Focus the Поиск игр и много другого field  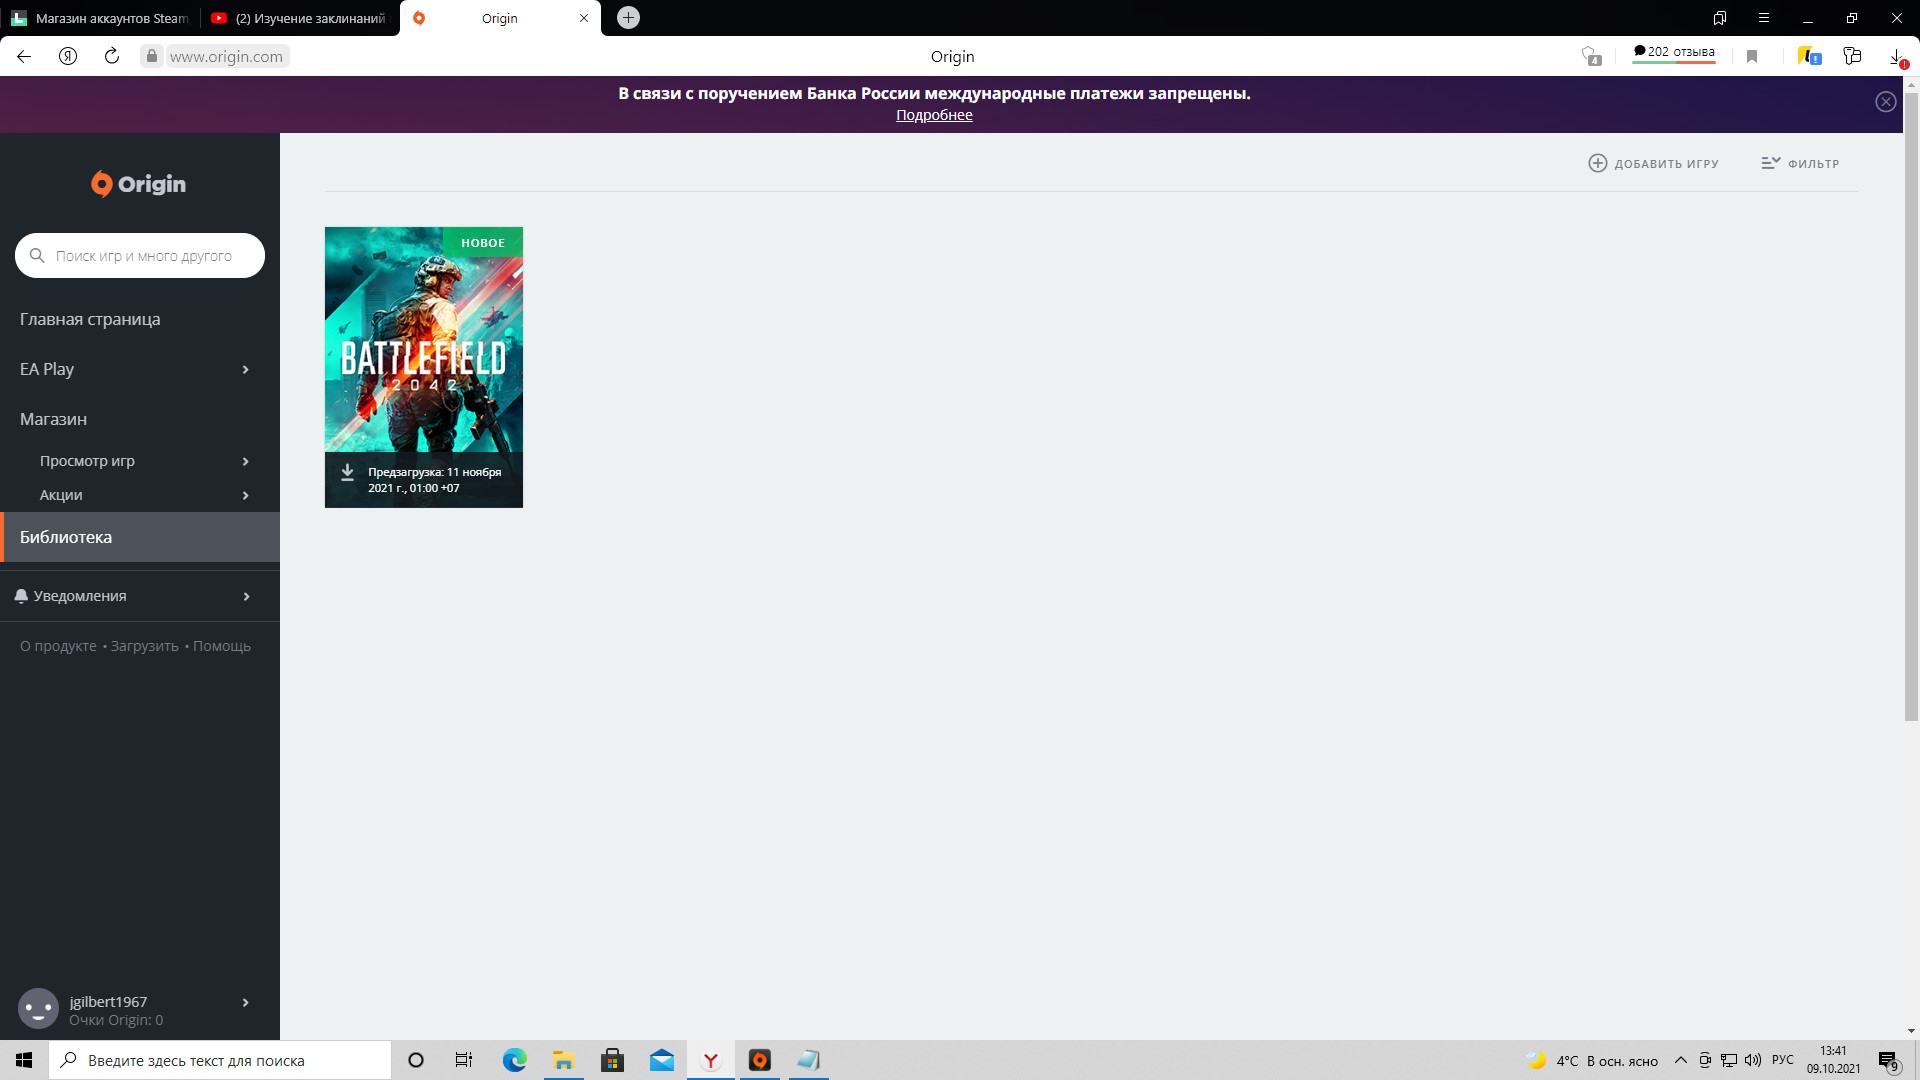[x=140, y=256]
